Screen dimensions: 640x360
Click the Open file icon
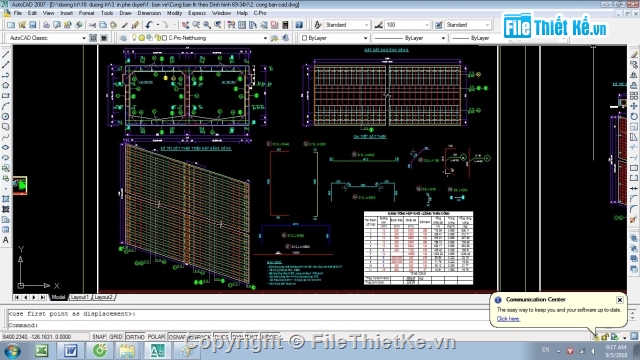click(22, 25)
